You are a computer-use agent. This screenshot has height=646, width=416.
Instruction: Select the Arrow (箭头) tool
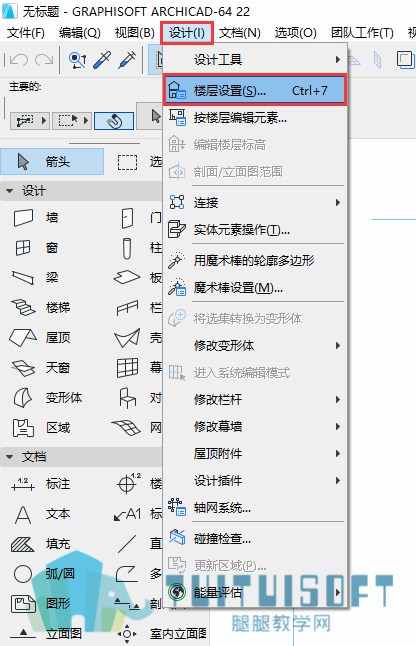pyautogui.click(x=52, y=162)
